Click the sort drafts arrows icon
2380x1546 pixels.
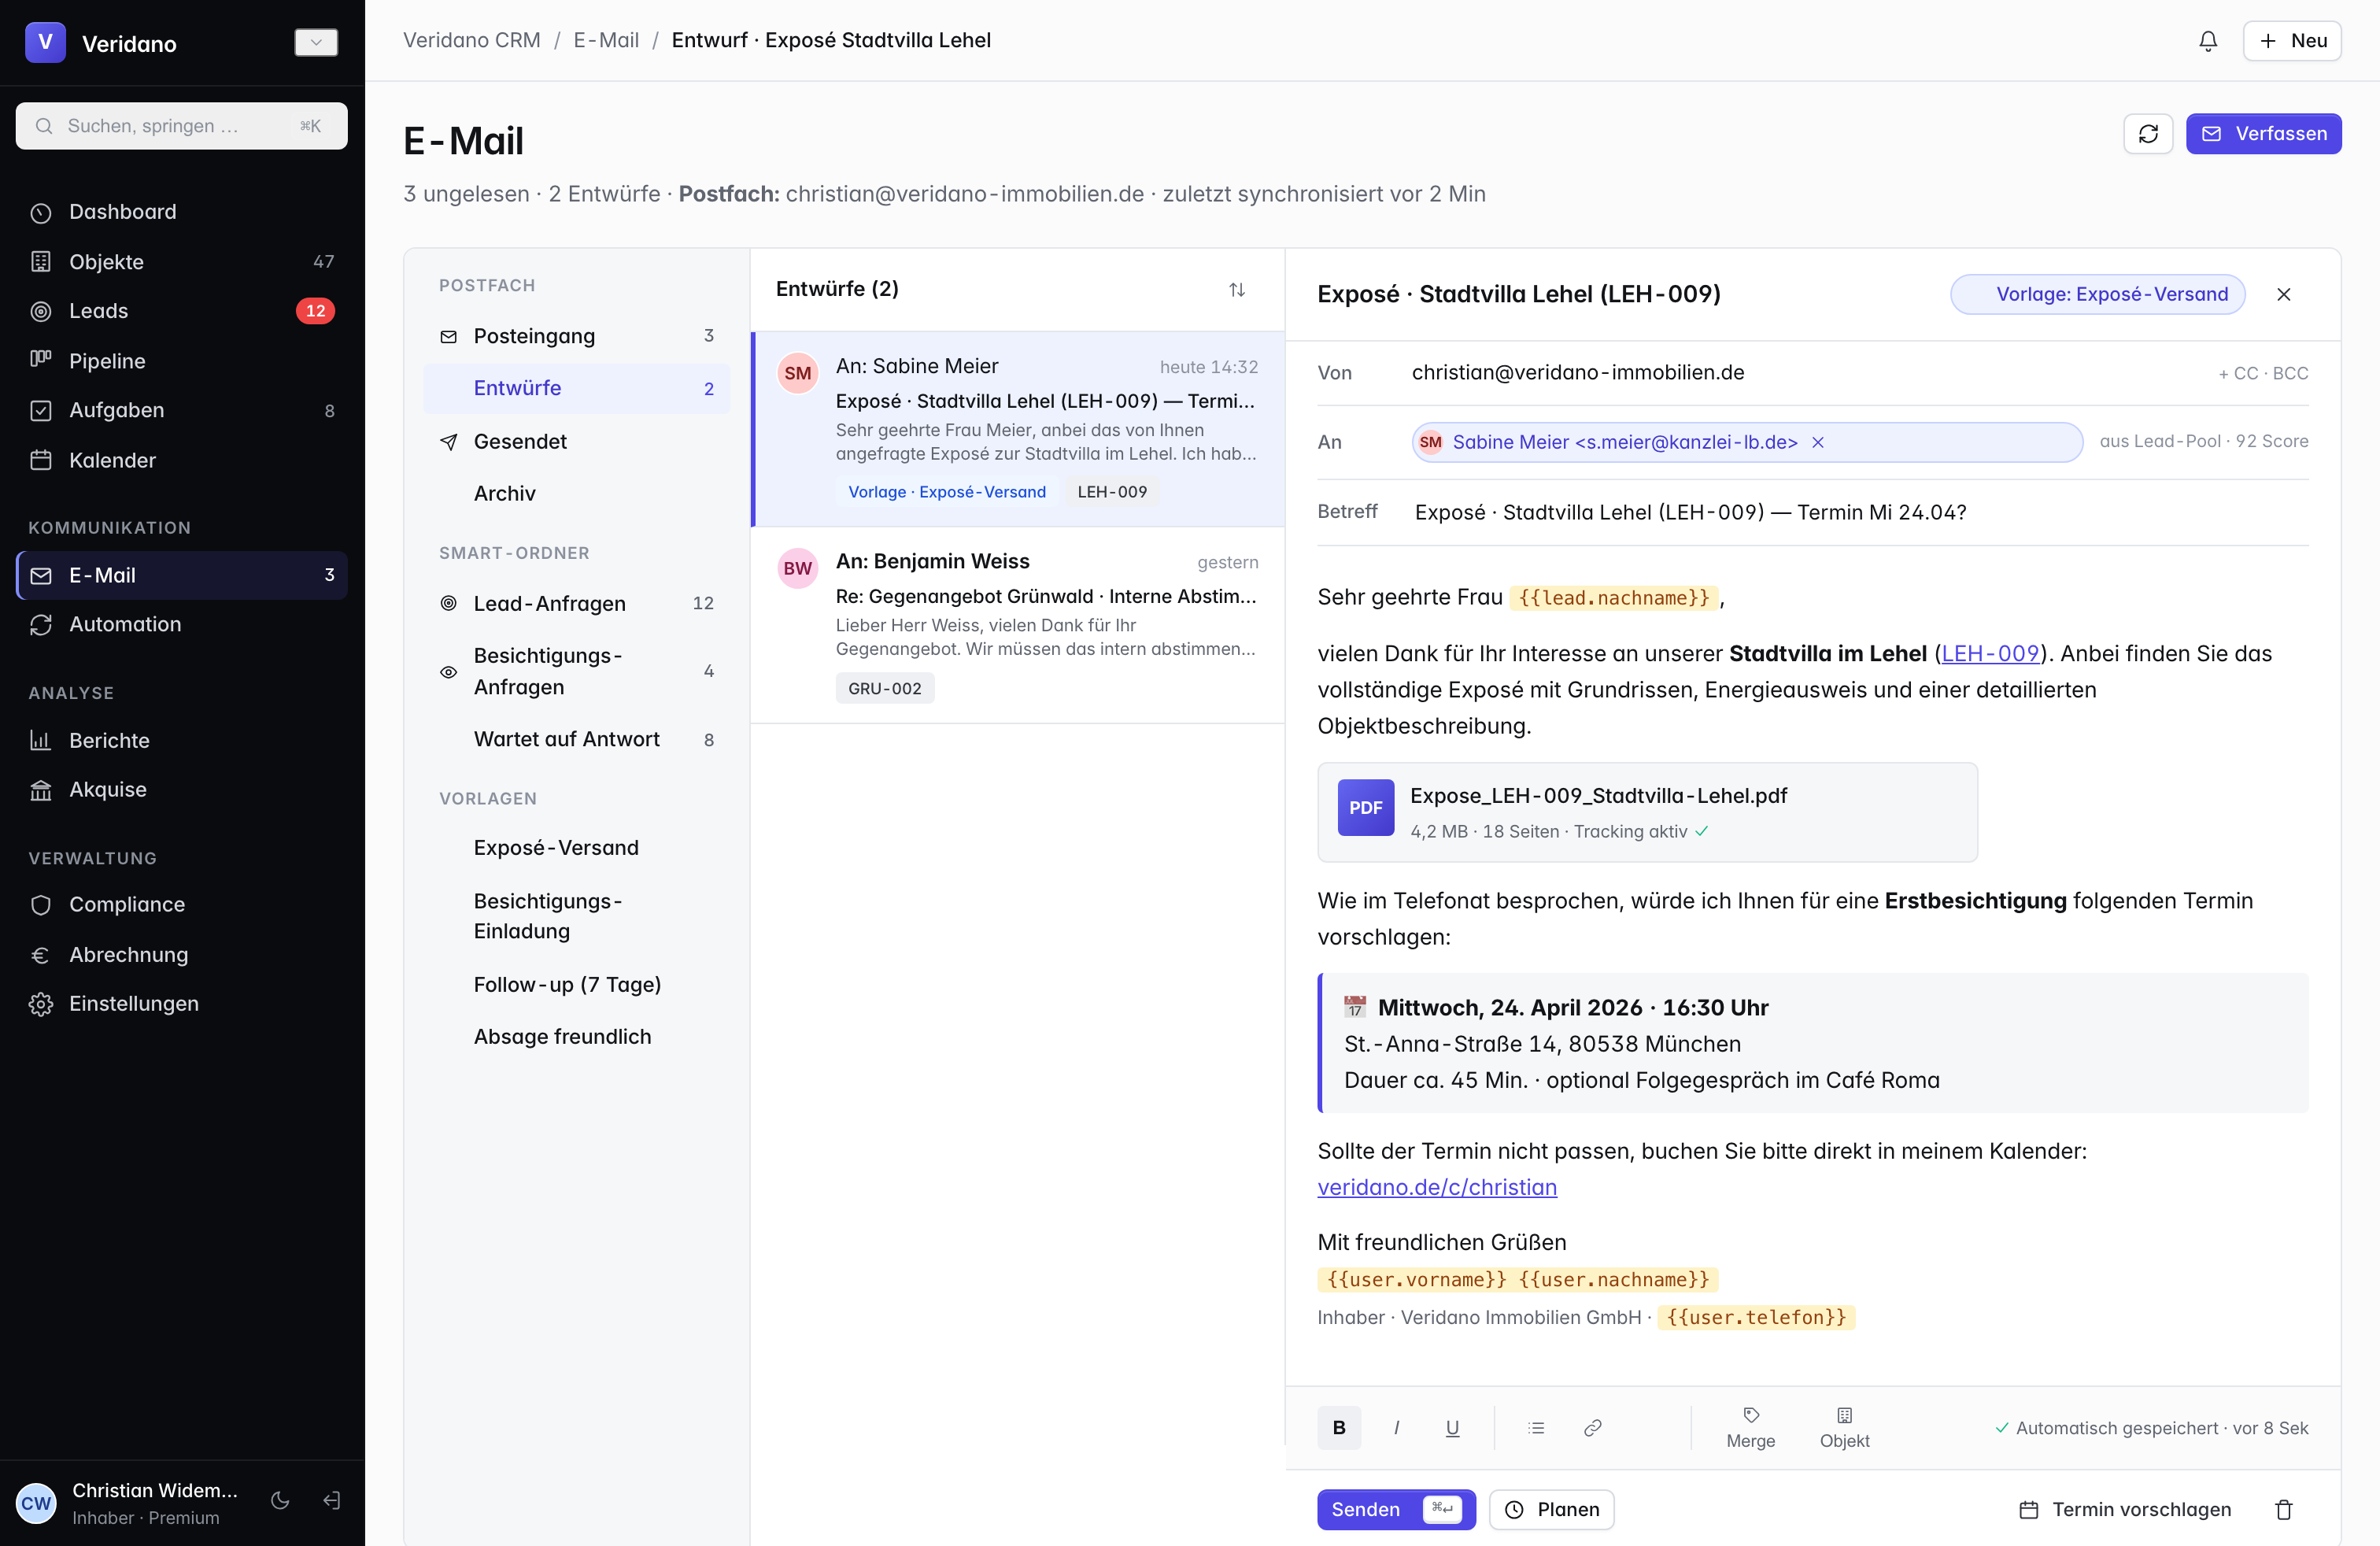click(x=1237, y=290)
